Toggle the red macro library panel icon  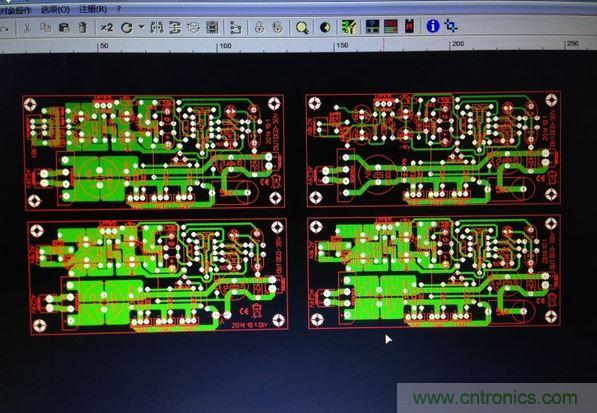(409, 27)
